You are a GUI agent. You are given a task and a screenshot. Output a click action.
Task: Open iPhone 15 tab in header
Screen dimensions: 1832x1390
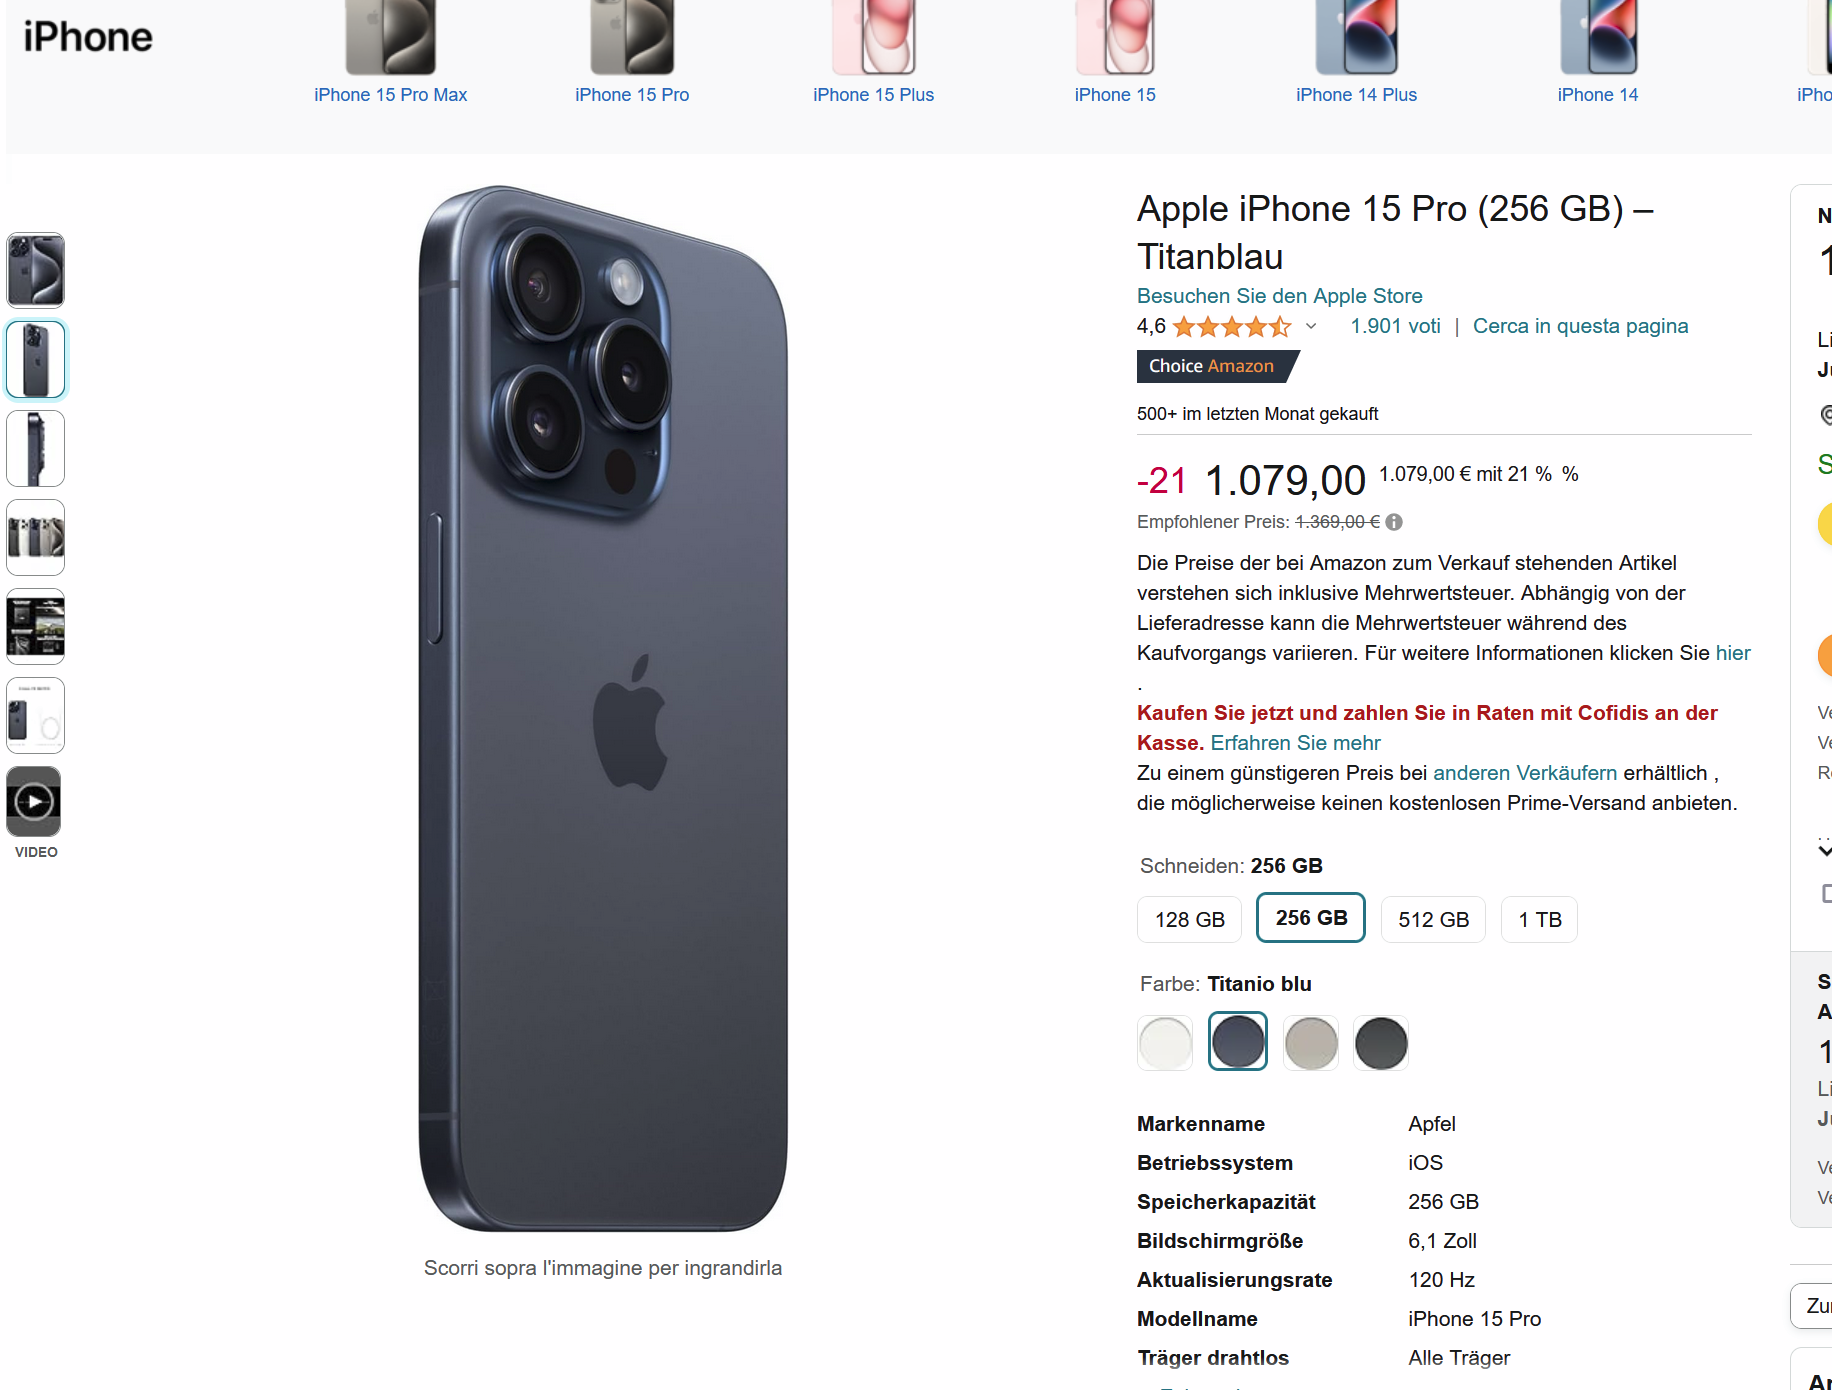pyautogui.click(x=1114, y=95)
